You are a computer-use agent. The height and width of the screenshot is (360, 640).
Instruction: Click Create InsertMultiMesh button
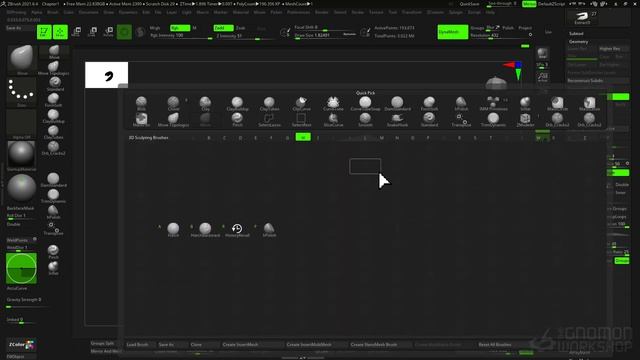[316, 344]
